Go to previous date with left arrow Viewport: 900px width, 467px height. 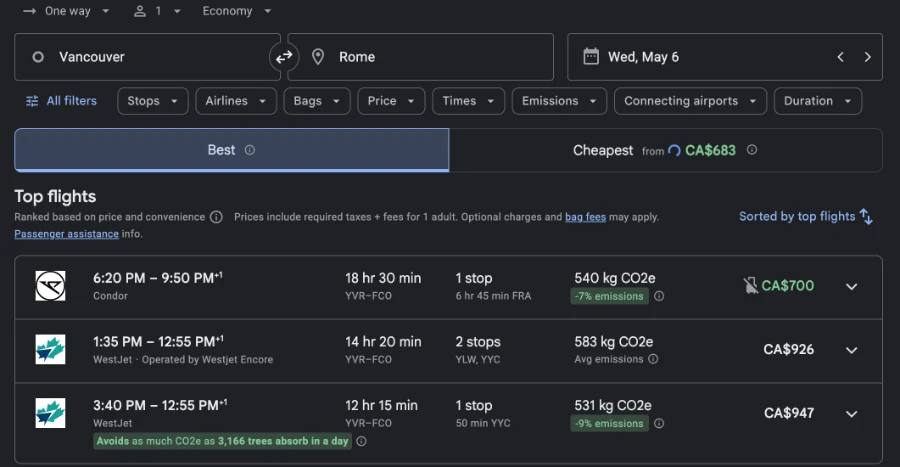[x=840, y=57]
